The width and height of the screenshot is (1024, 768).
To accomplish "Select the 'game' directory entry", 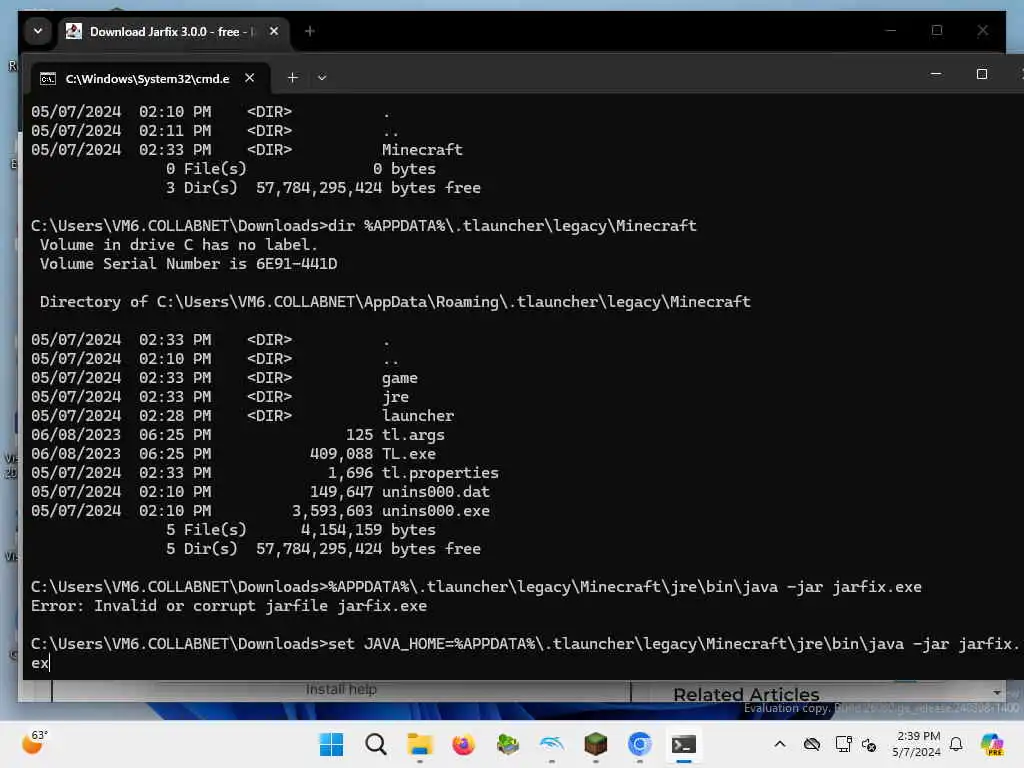I will pos(400,378).
